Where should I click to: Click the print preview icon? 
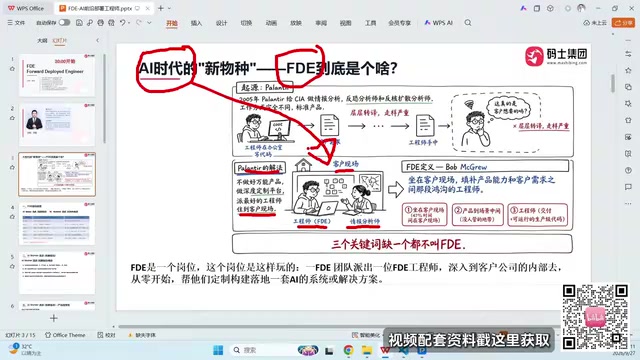pos(111,23)
